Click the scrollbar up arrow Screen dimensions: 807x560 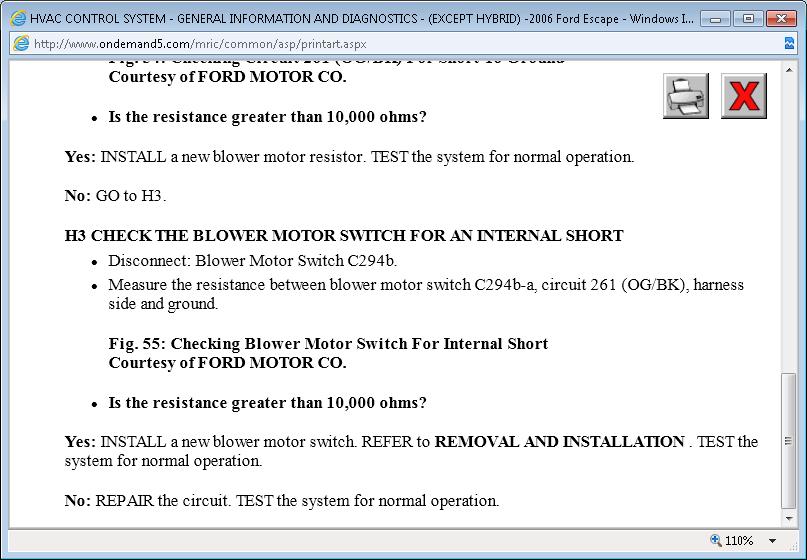pos(789,69)
